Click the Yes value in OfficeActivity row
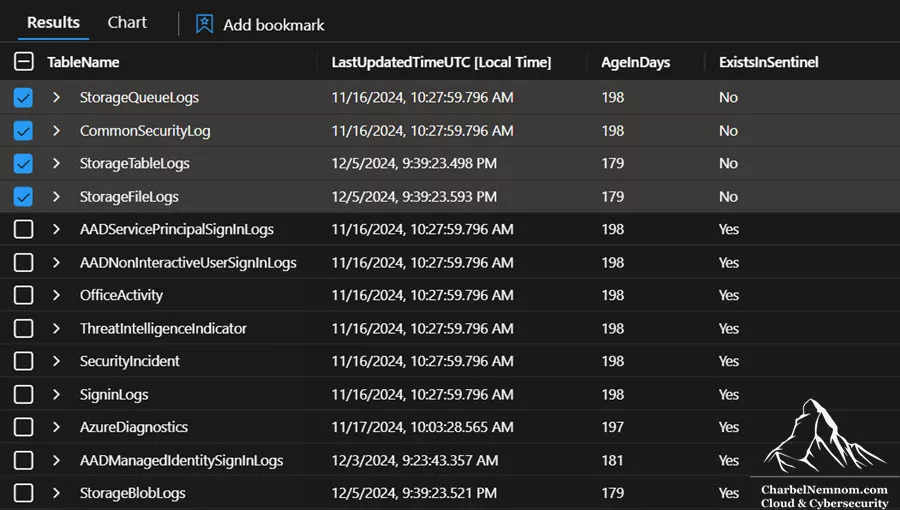900x510 pixels. (728, 295)
